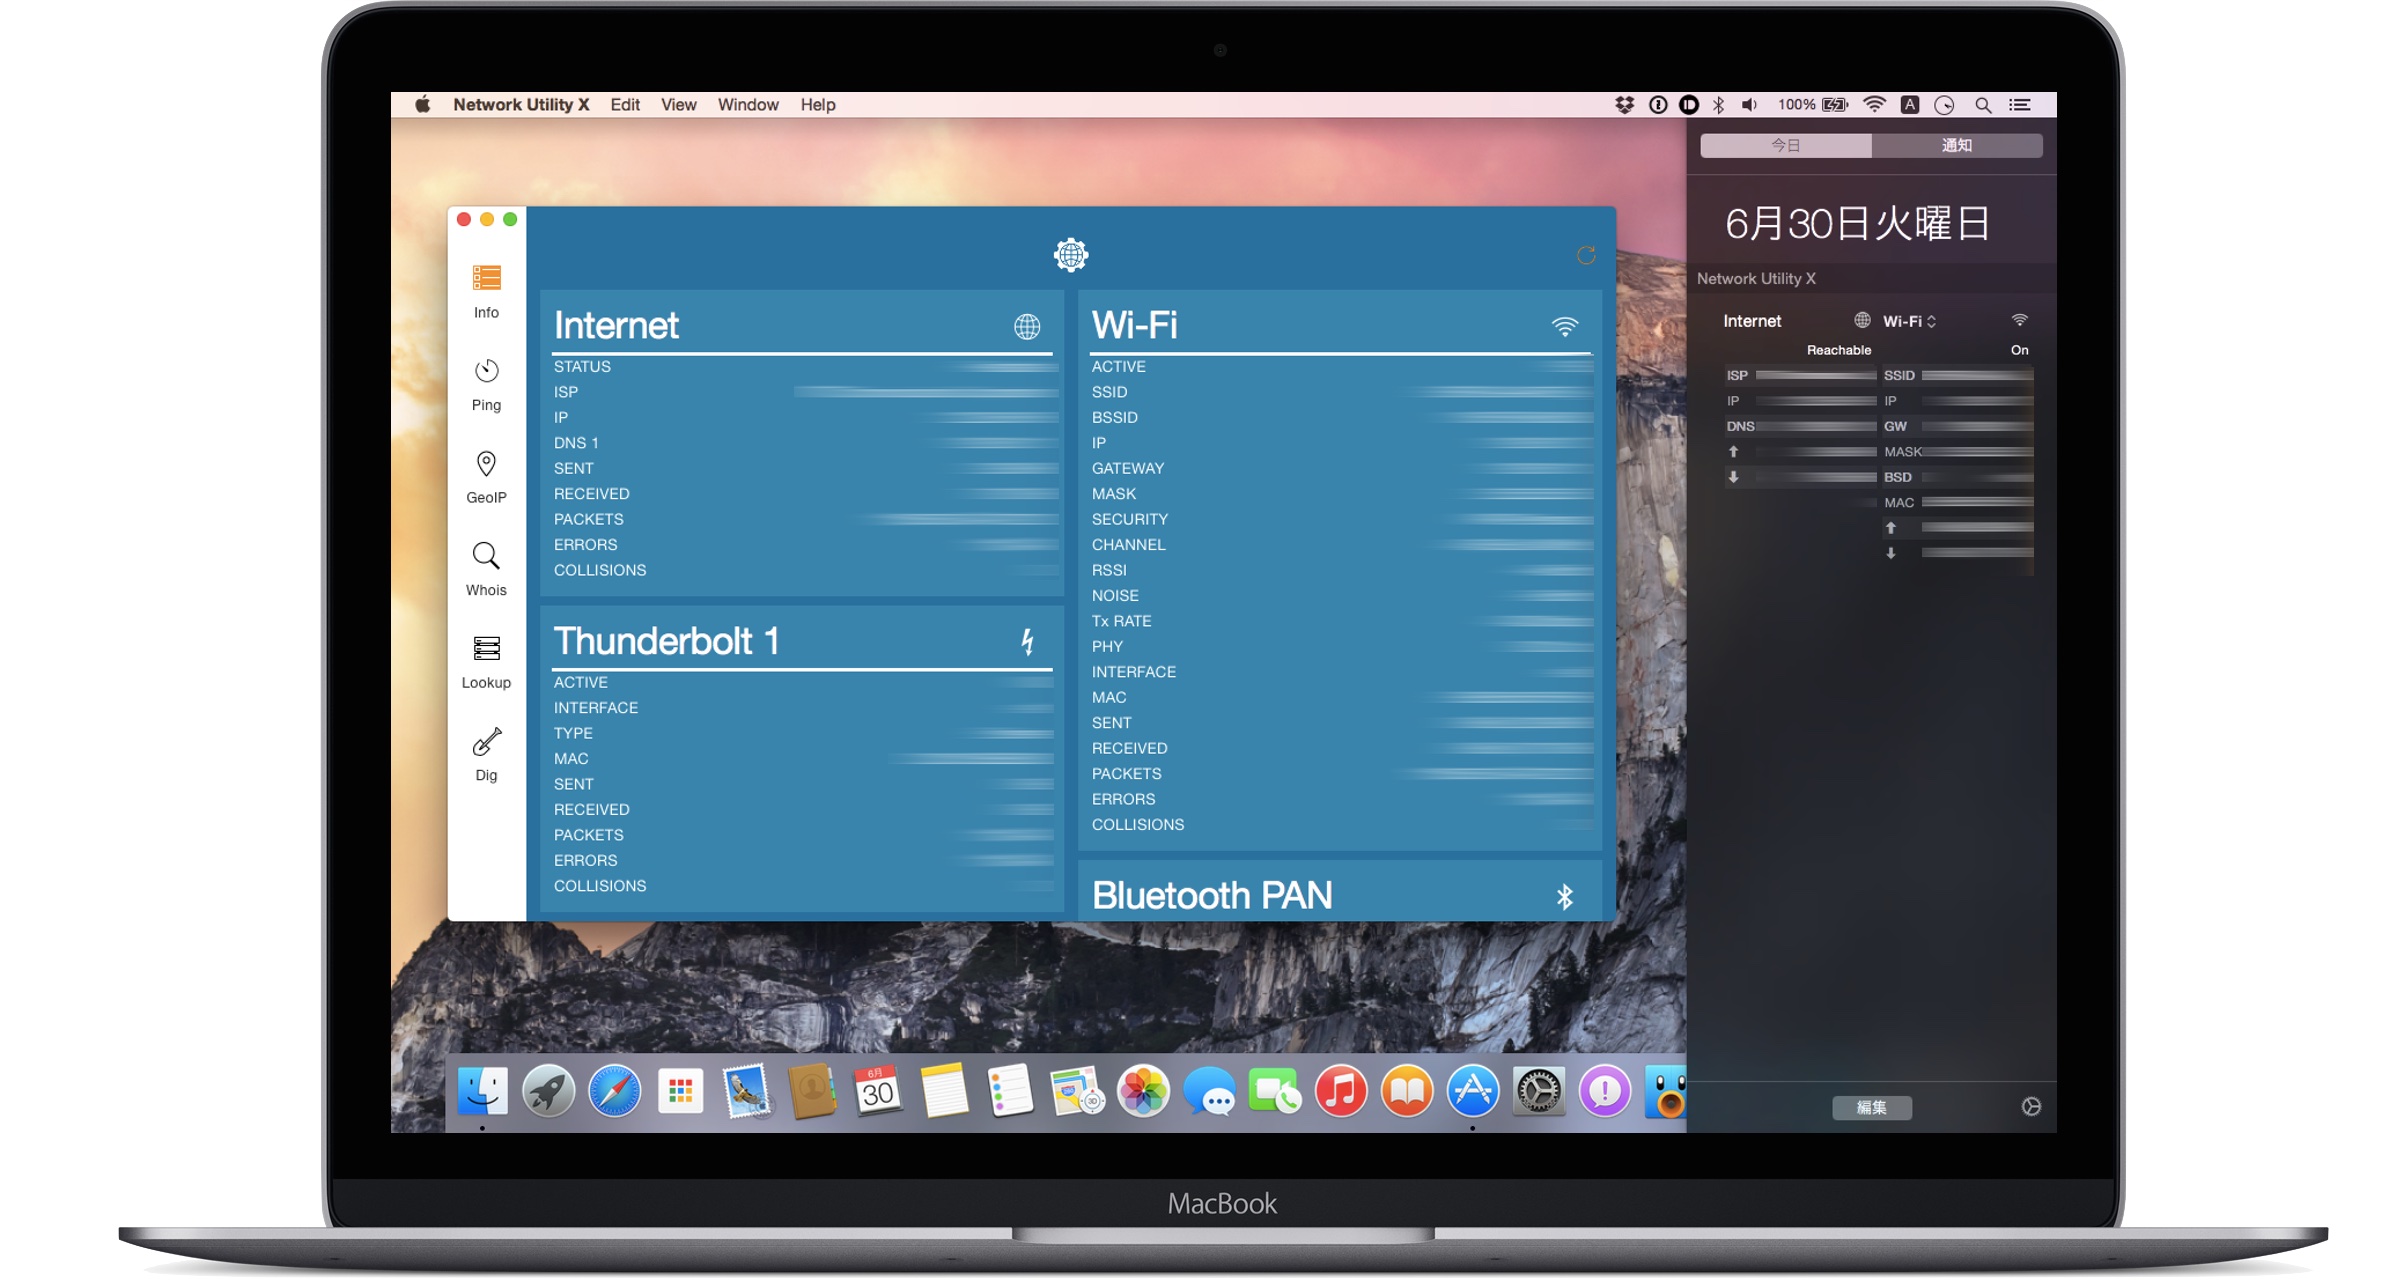This screenshot has height=1280, width=2400.
Task: Launch Safari from the Dock
Action: [614, 1091]
